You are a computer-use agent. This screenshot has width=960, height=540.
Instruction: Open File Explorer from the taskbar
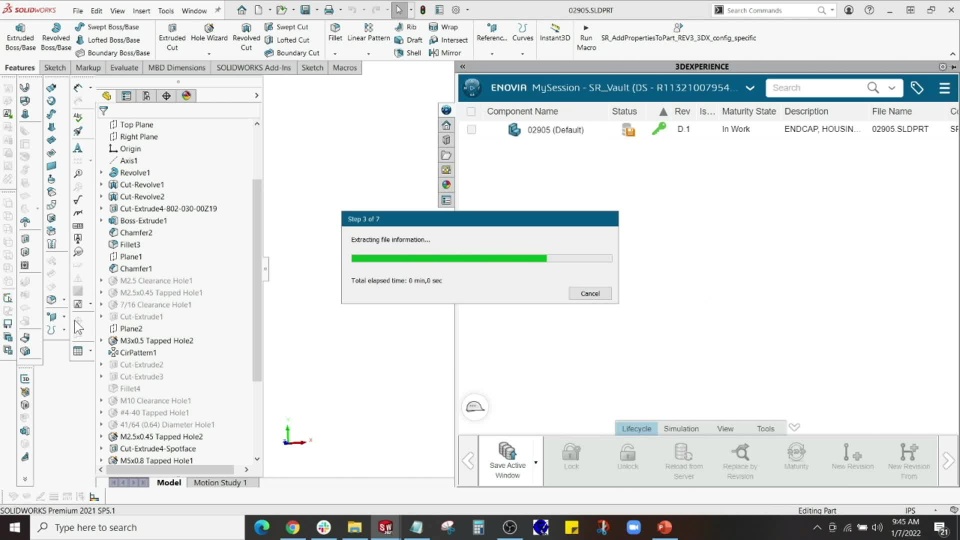[x=354, y=527]
